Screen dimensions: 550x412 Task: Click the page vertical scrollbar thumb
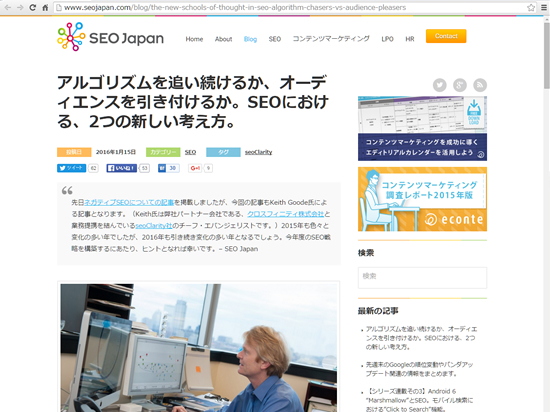pyautogui.click(x=546, y=56)
